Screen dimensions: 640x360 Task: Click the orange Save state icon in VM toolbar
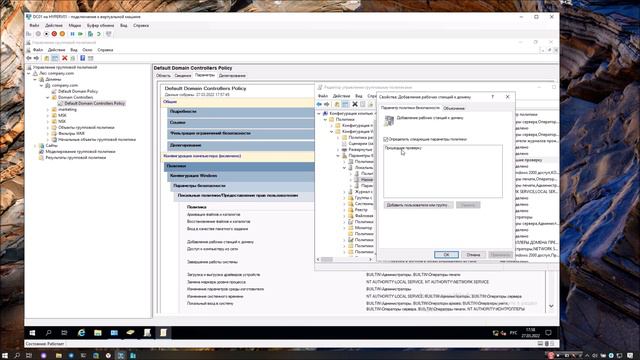coord(62,34)
